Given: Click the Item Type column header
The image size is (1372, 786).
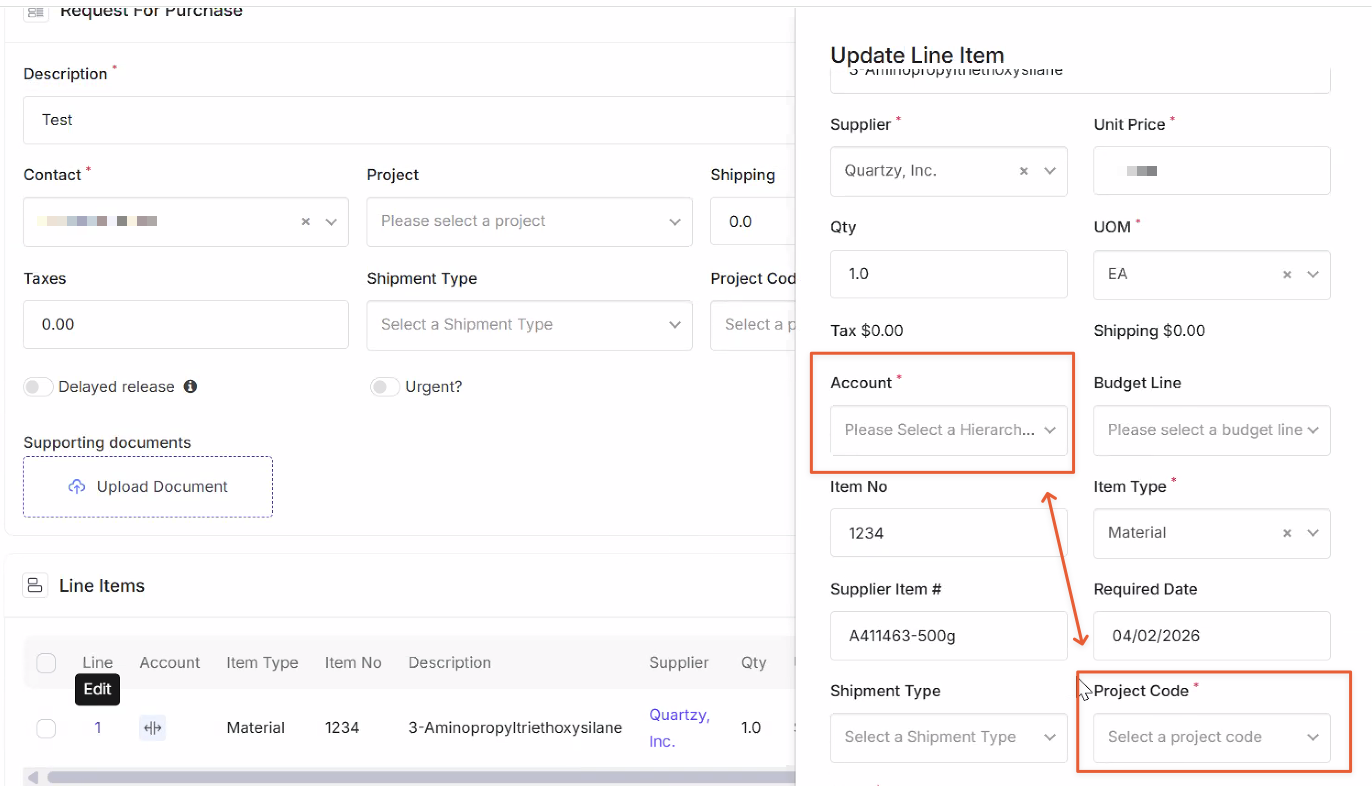Looking at the screenshot, I should point(262,663).
